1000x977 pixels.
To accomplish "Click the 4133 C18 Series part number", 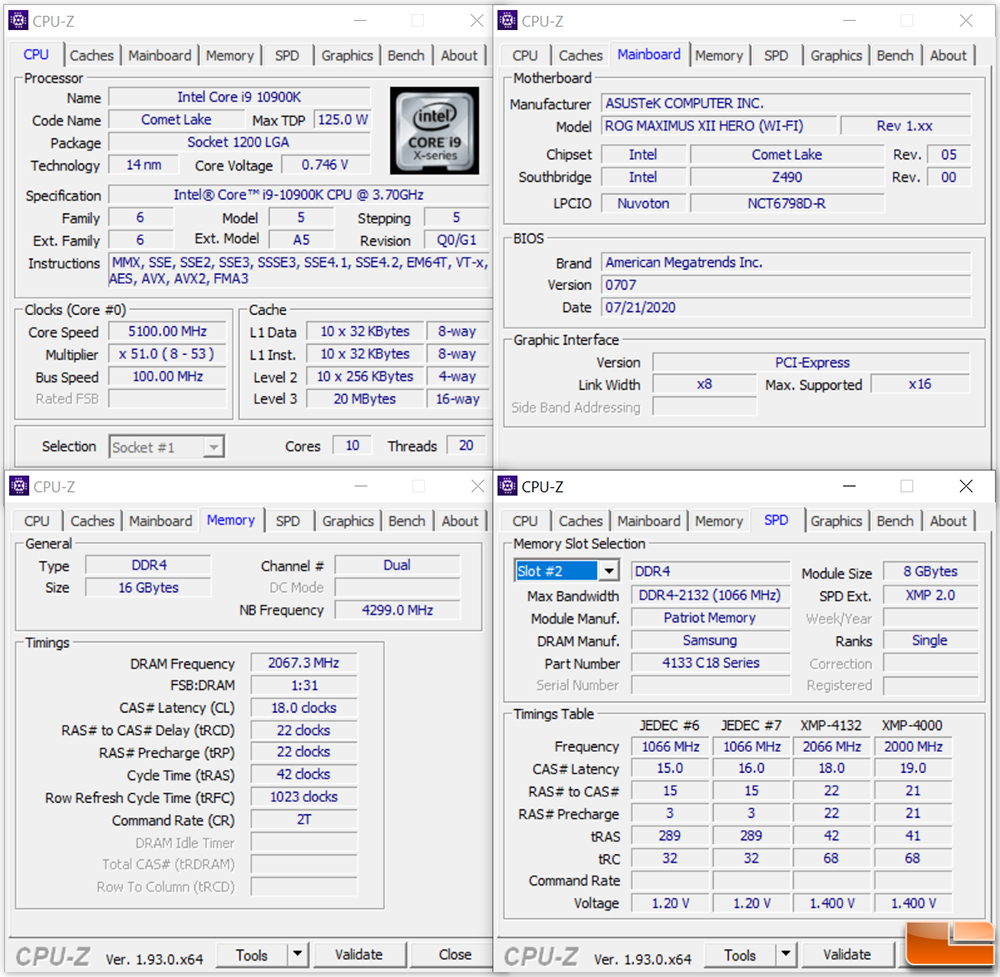I will pos(710,663).
